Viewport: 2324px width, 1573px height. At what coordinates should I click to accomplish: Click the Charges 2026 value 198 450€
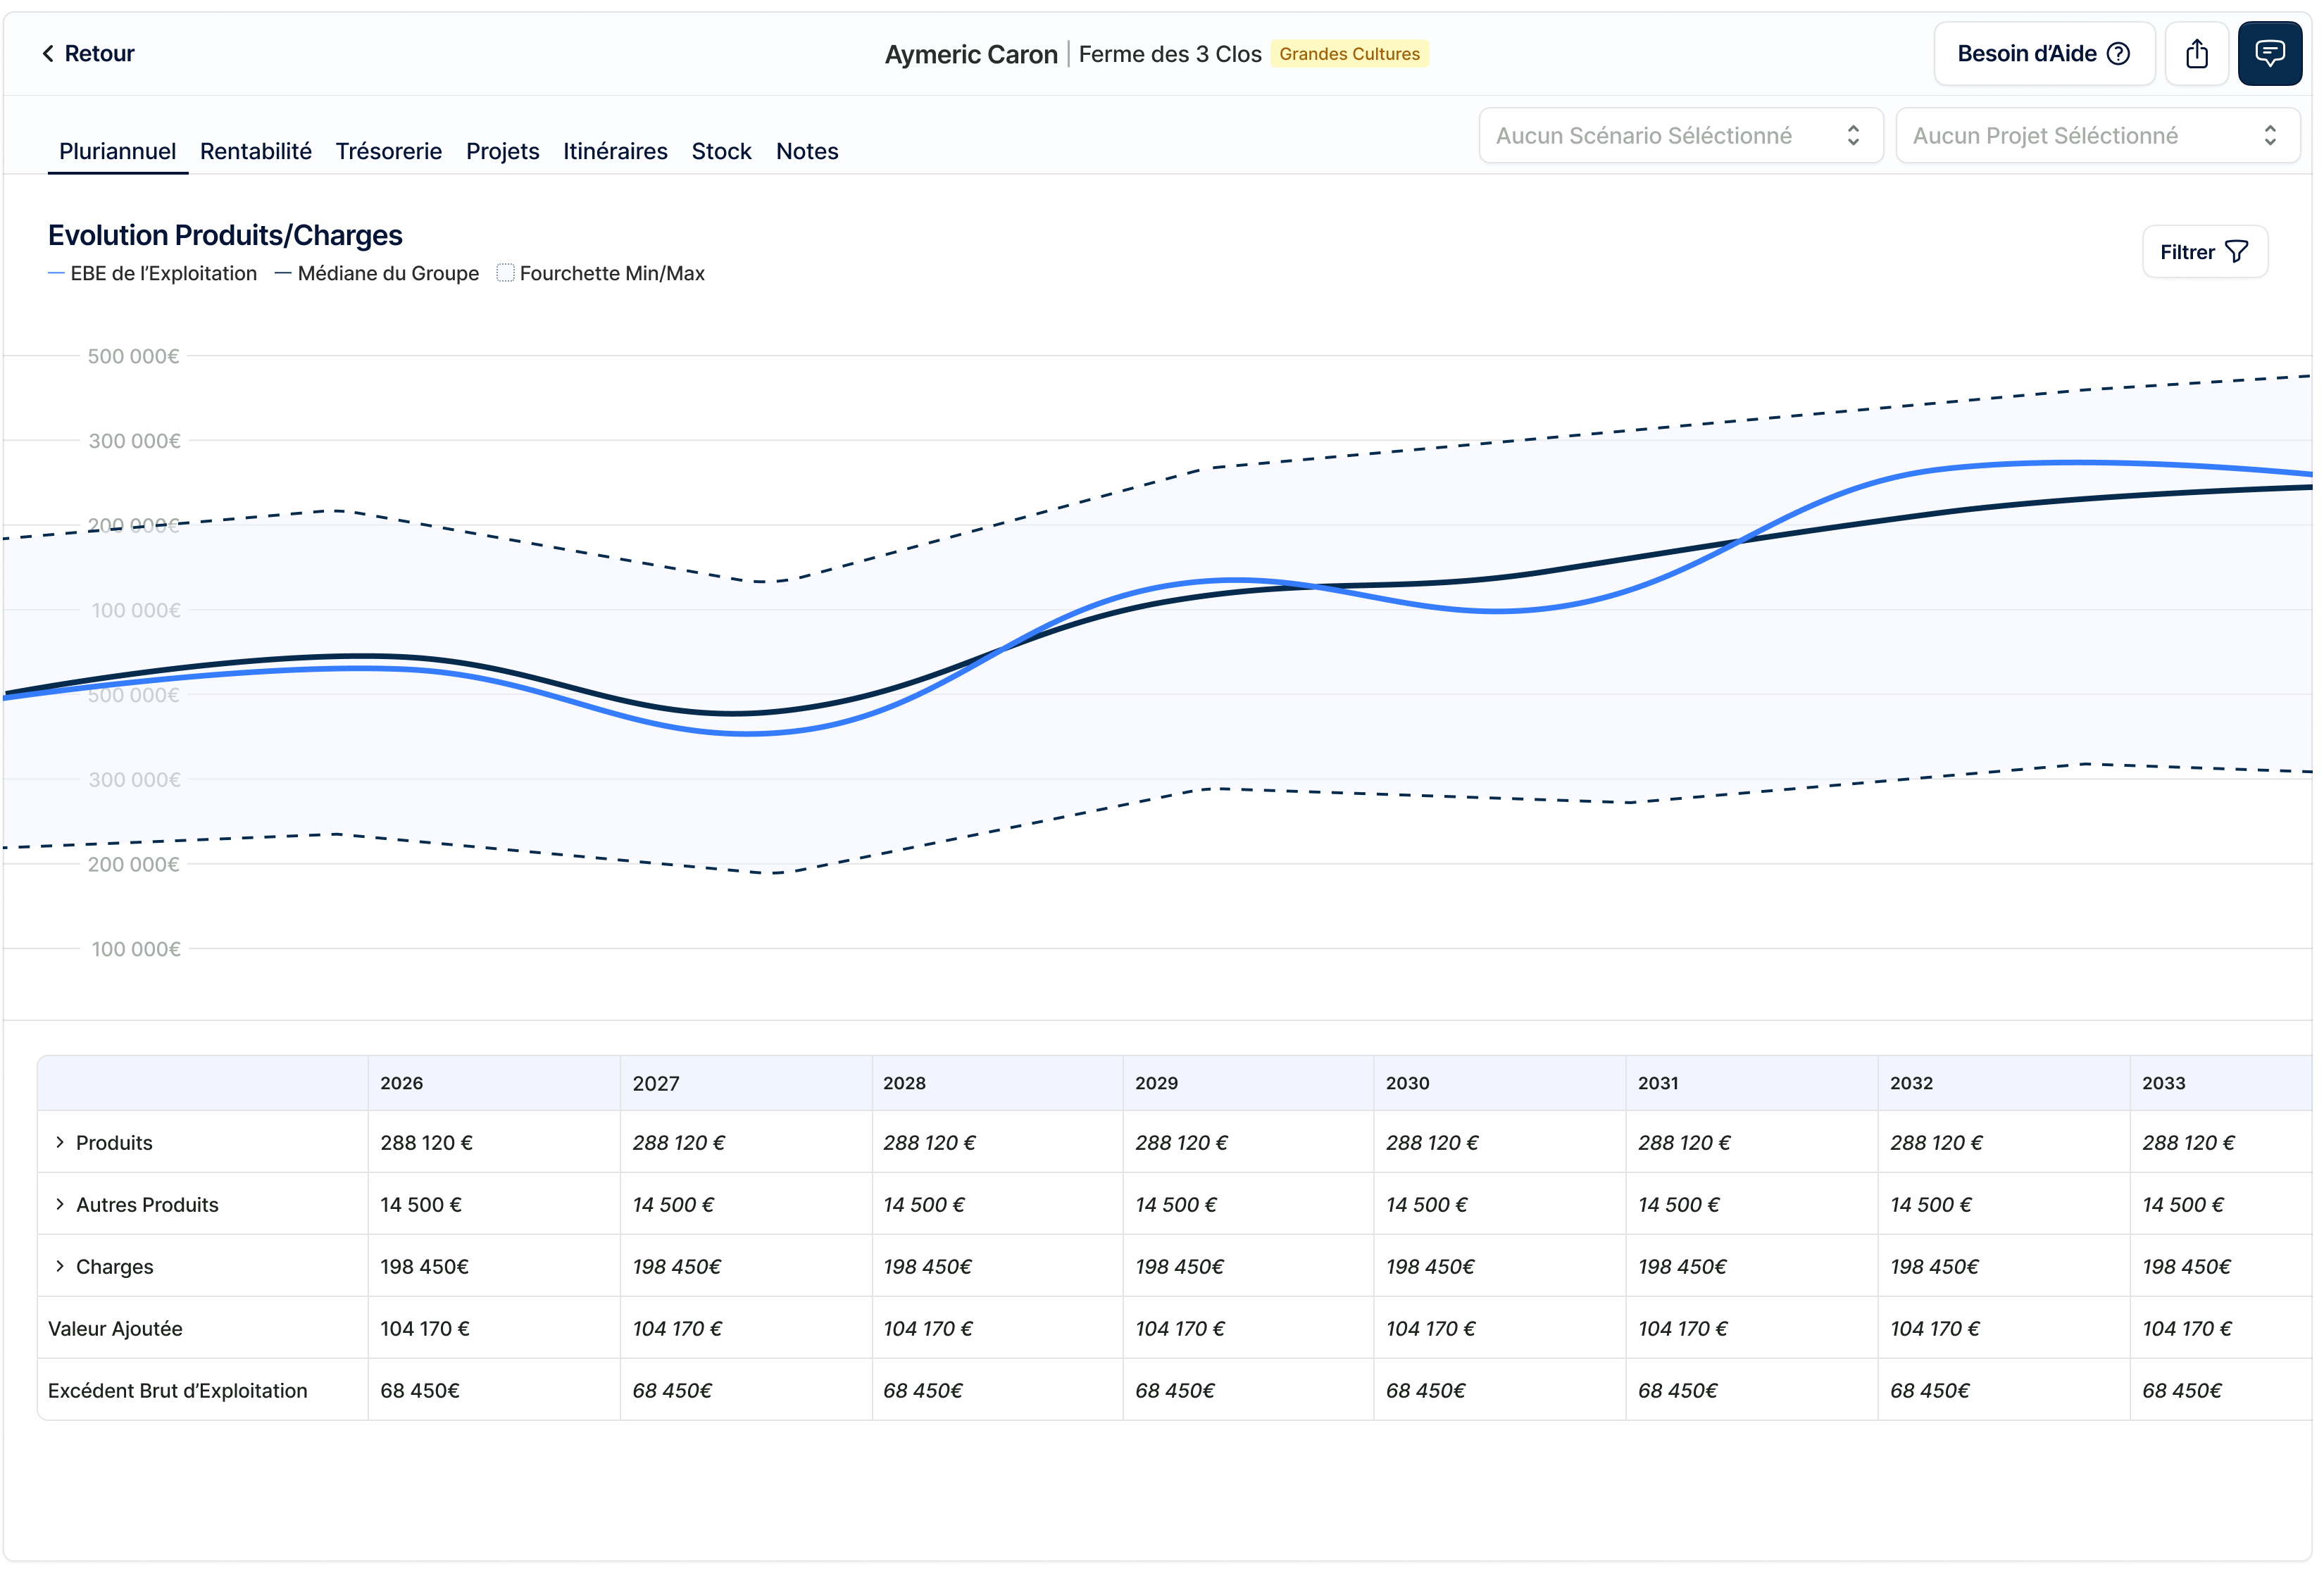click(425, 1266)
